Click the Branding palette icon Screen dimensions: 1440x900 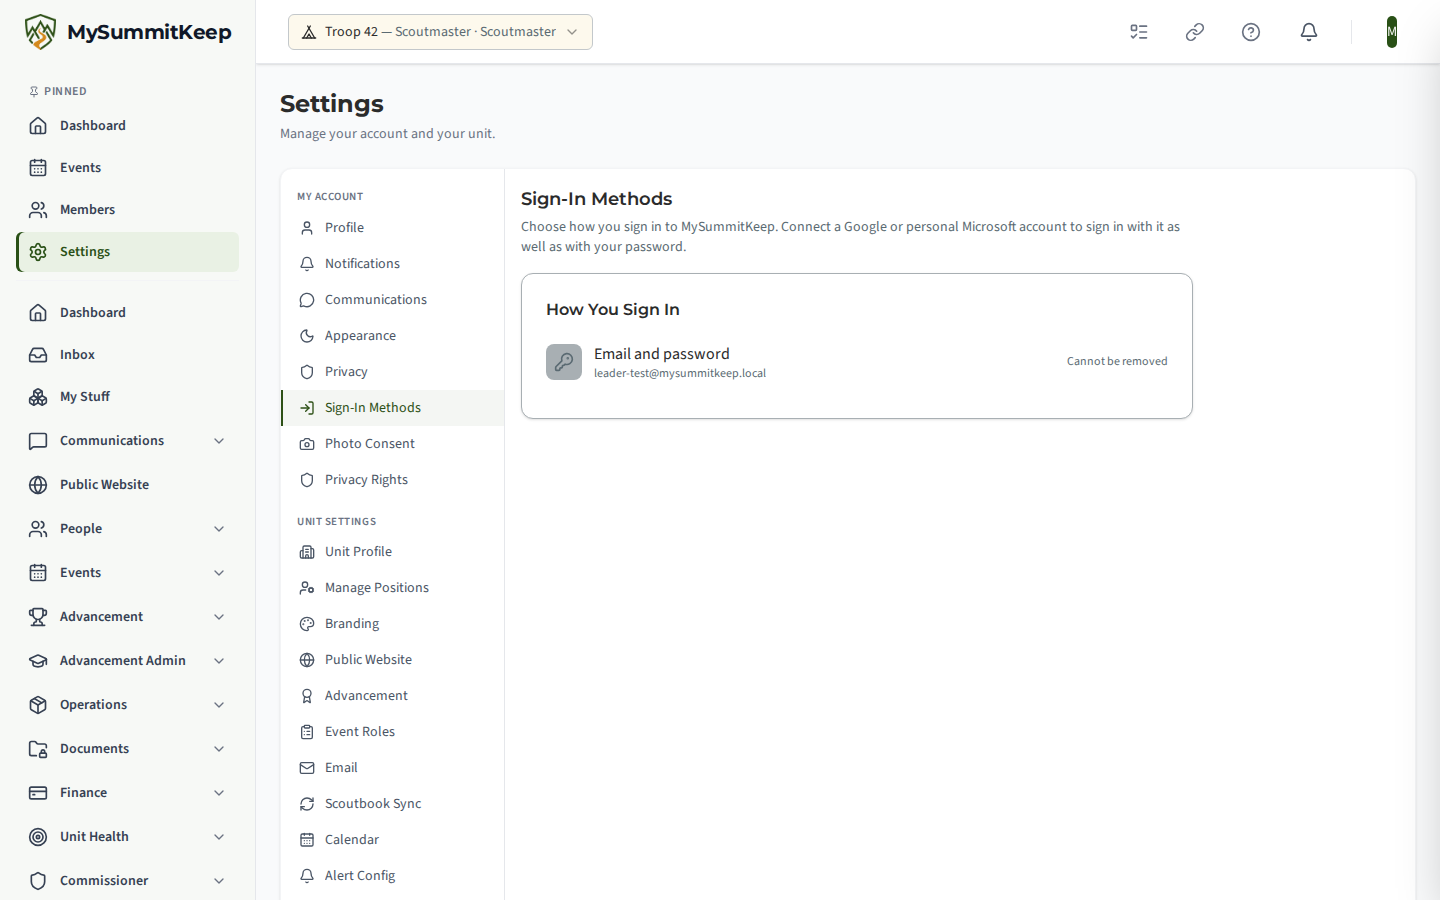(307, 624)
